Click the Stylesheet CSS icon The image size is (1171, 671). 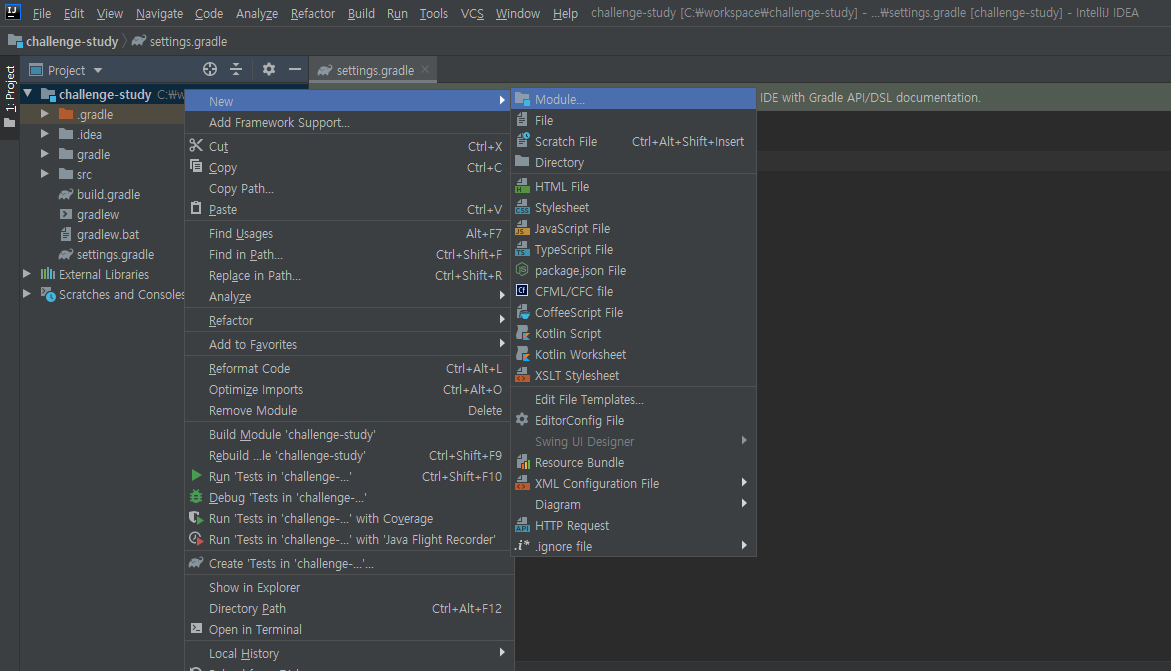[x=522, y=208]
